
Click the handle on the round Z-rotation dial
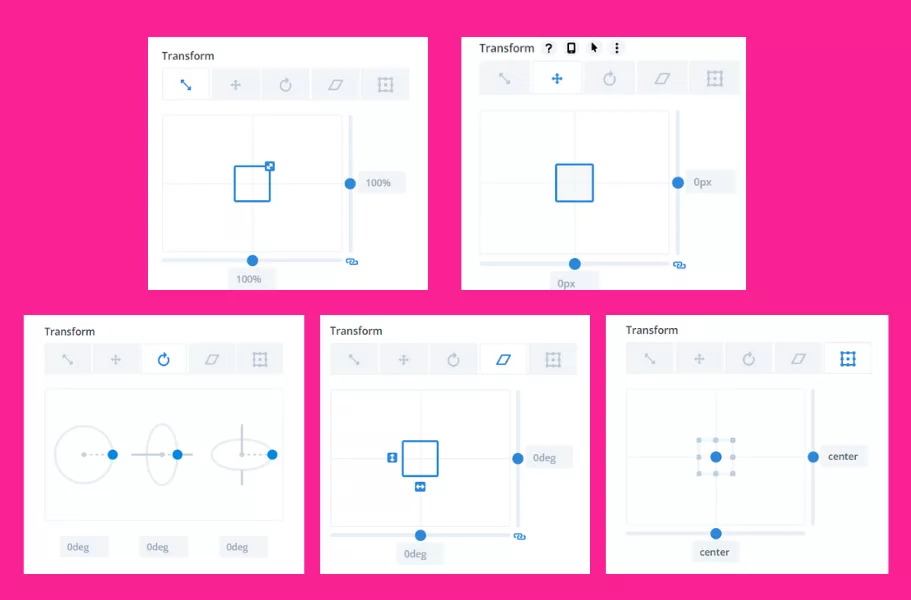113,454
